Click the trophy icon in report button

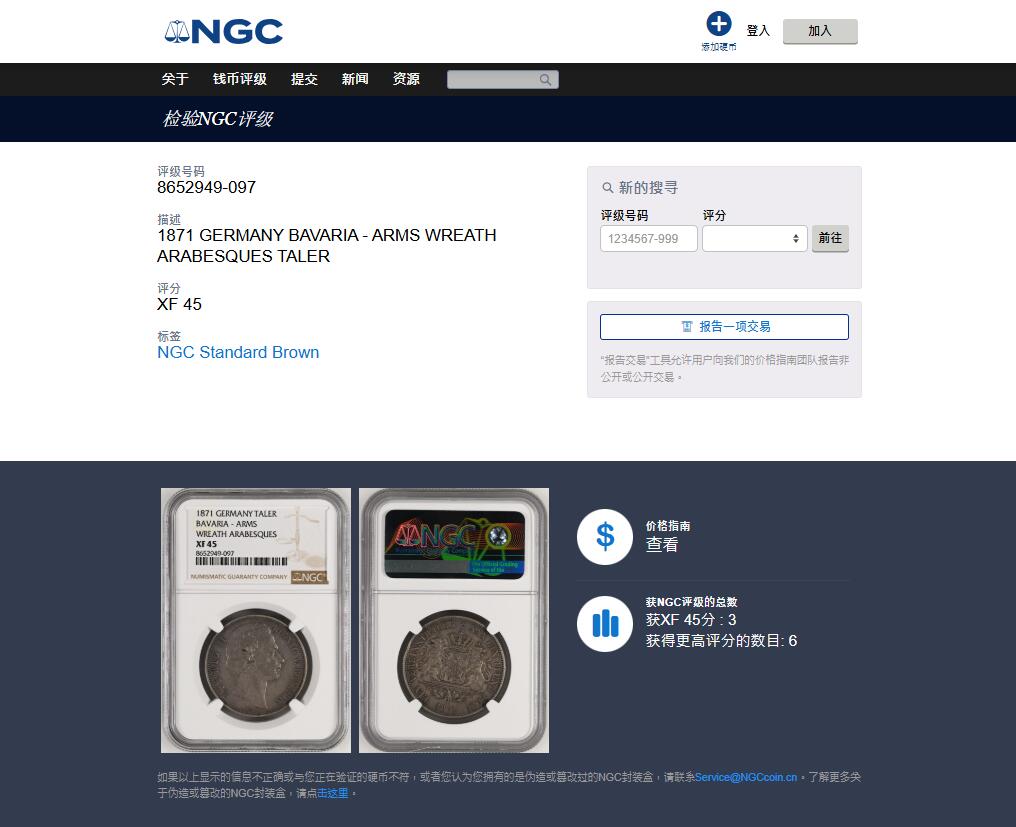pos(687,327)
